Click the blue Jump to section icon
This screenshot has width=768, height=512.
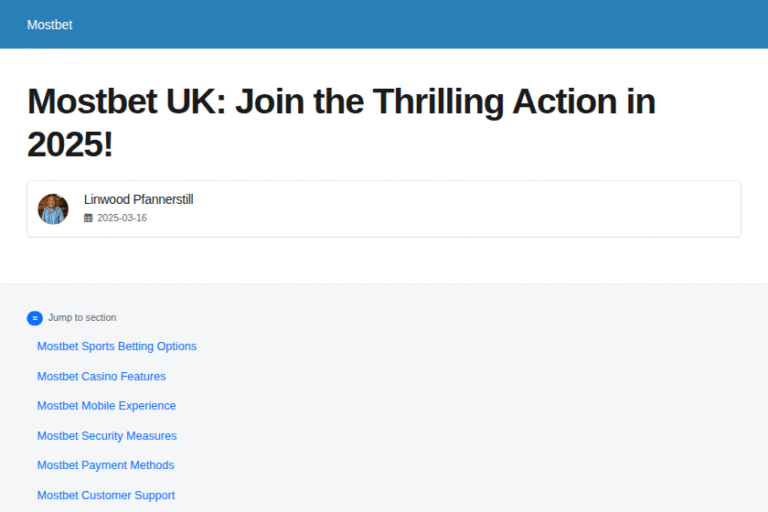(35, 318)
